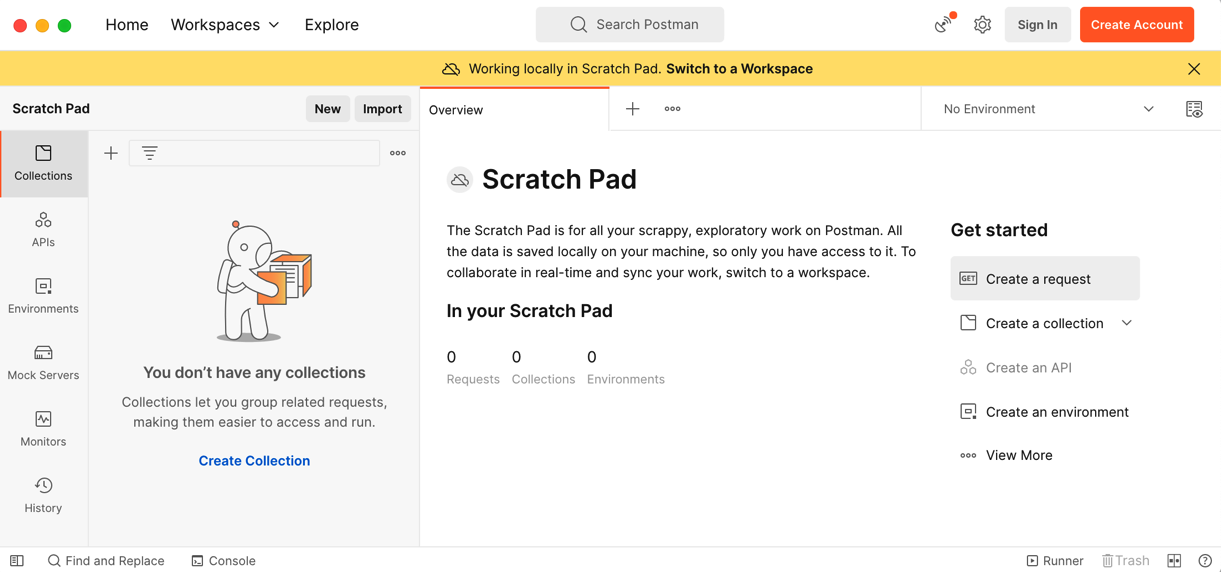
Task: Click Create an environment
Action: (x=1044, y=412)
